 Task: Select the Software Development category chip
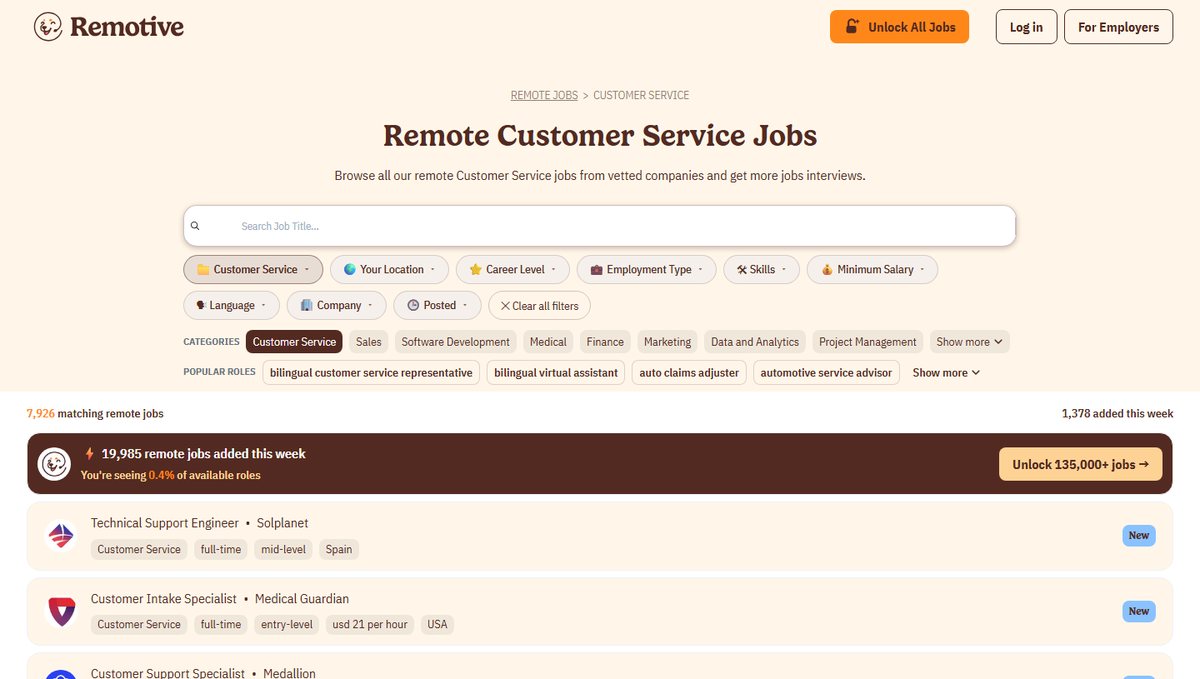[x=456, y=342]
